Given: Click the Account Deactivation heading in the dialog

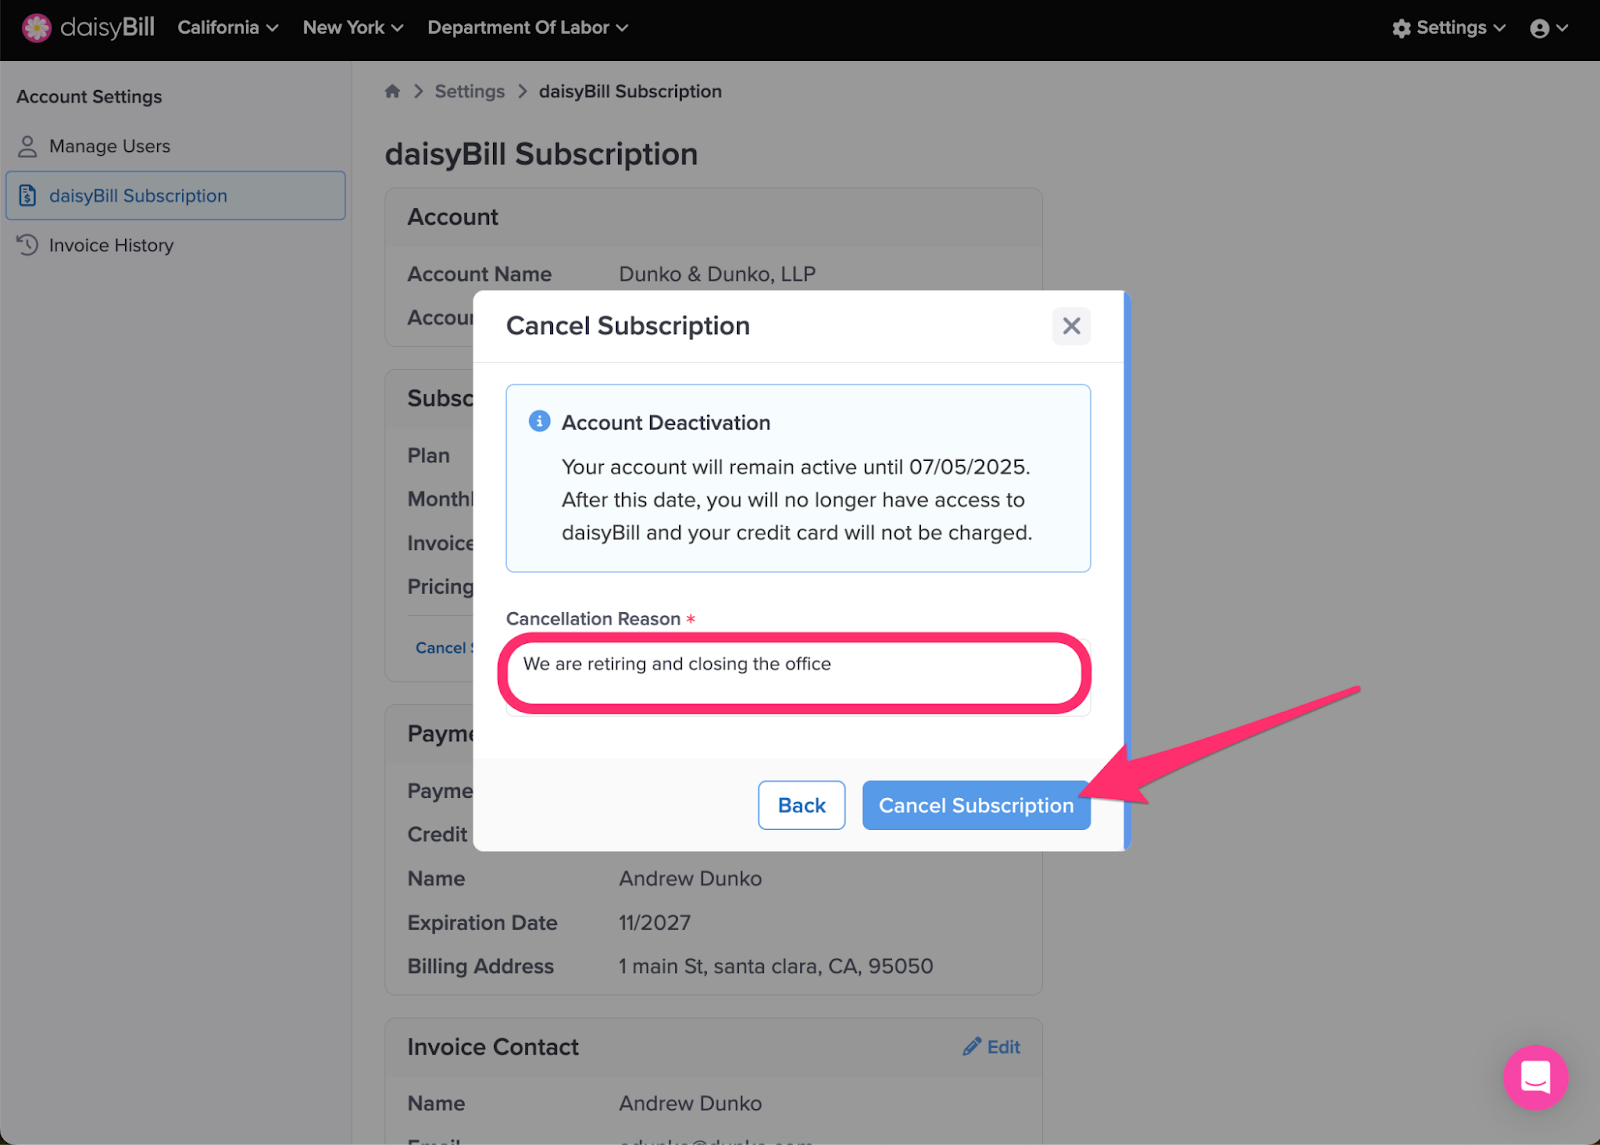Looking at the screenshot, I should pos(665,422).
